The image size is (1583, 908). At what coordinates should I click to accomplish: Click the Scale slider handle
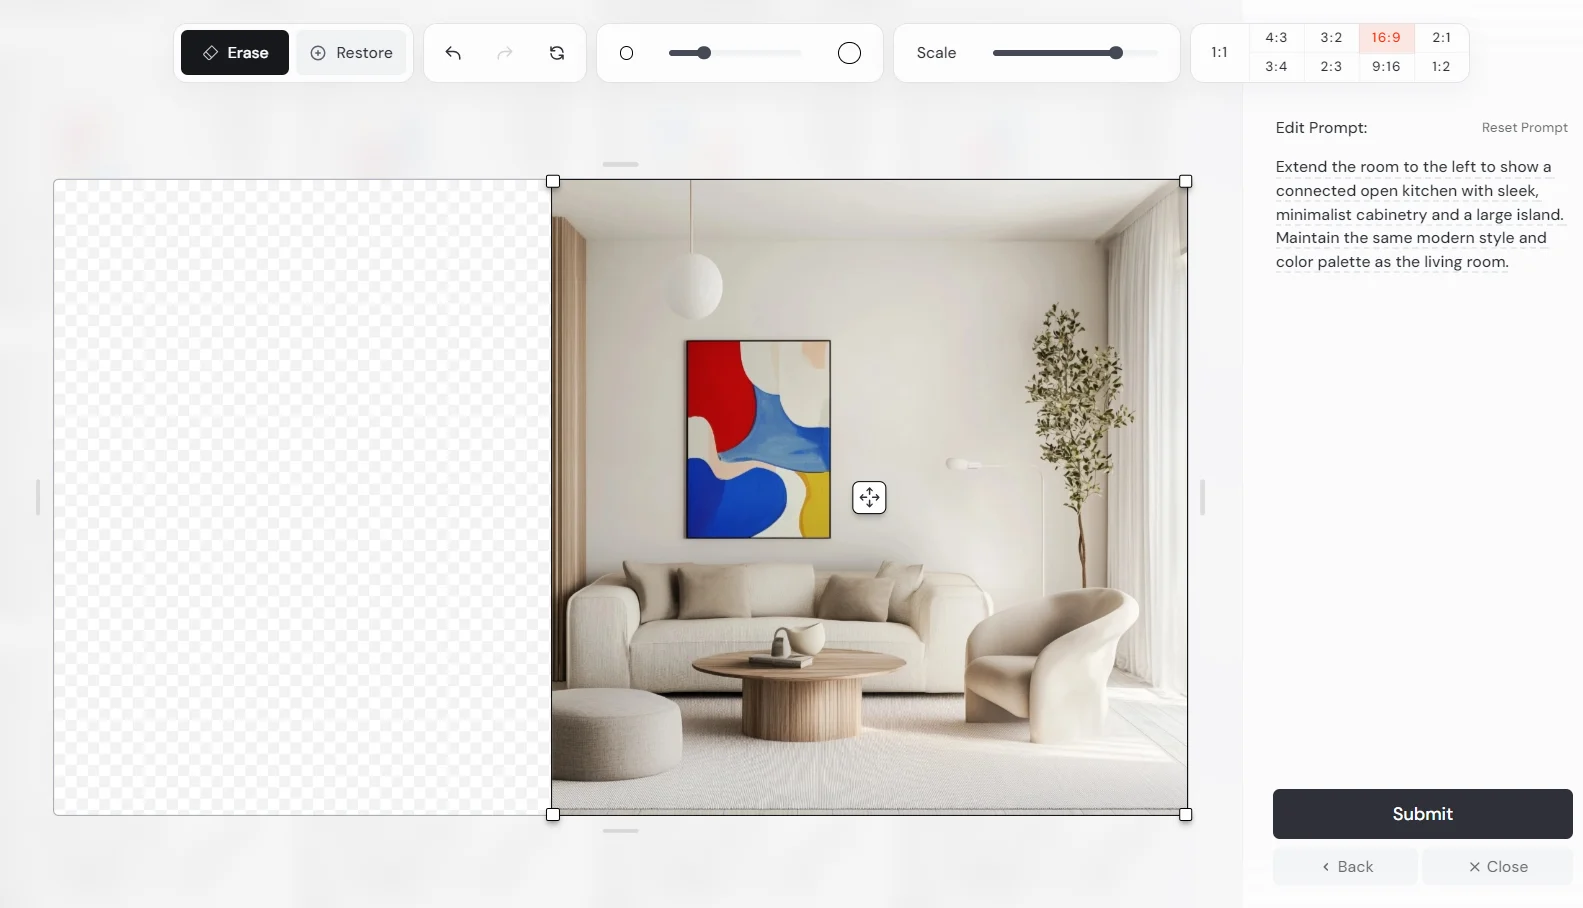click(x=1116, y=53)
